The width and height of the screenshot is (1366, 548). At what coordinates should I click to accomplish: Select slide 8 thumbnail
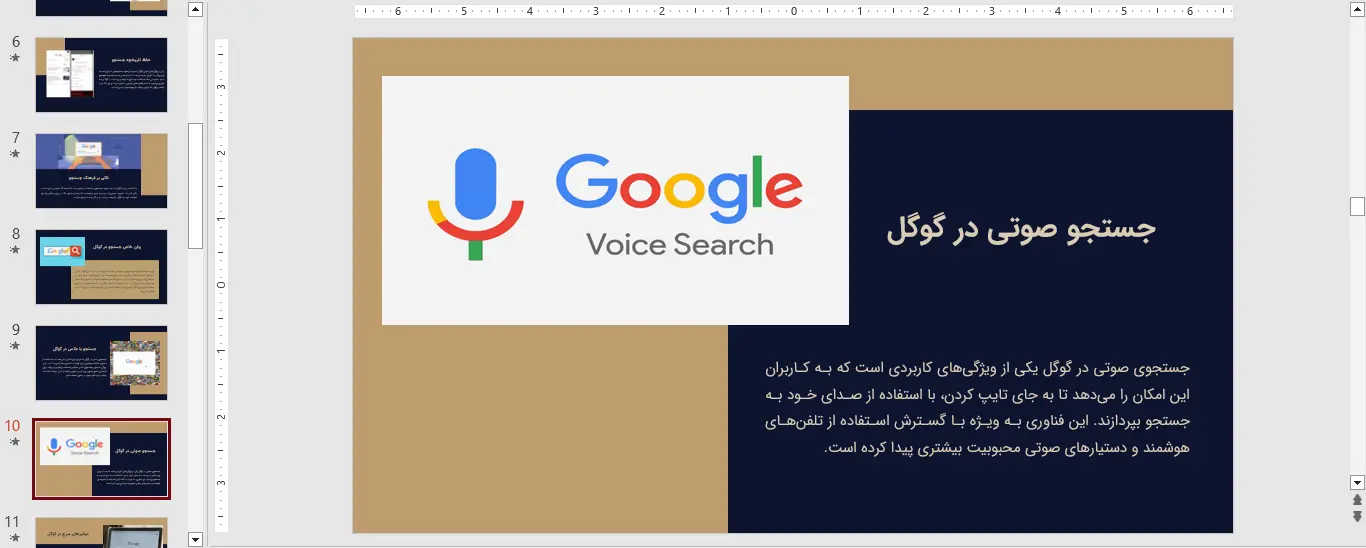(x=101, y=267)
